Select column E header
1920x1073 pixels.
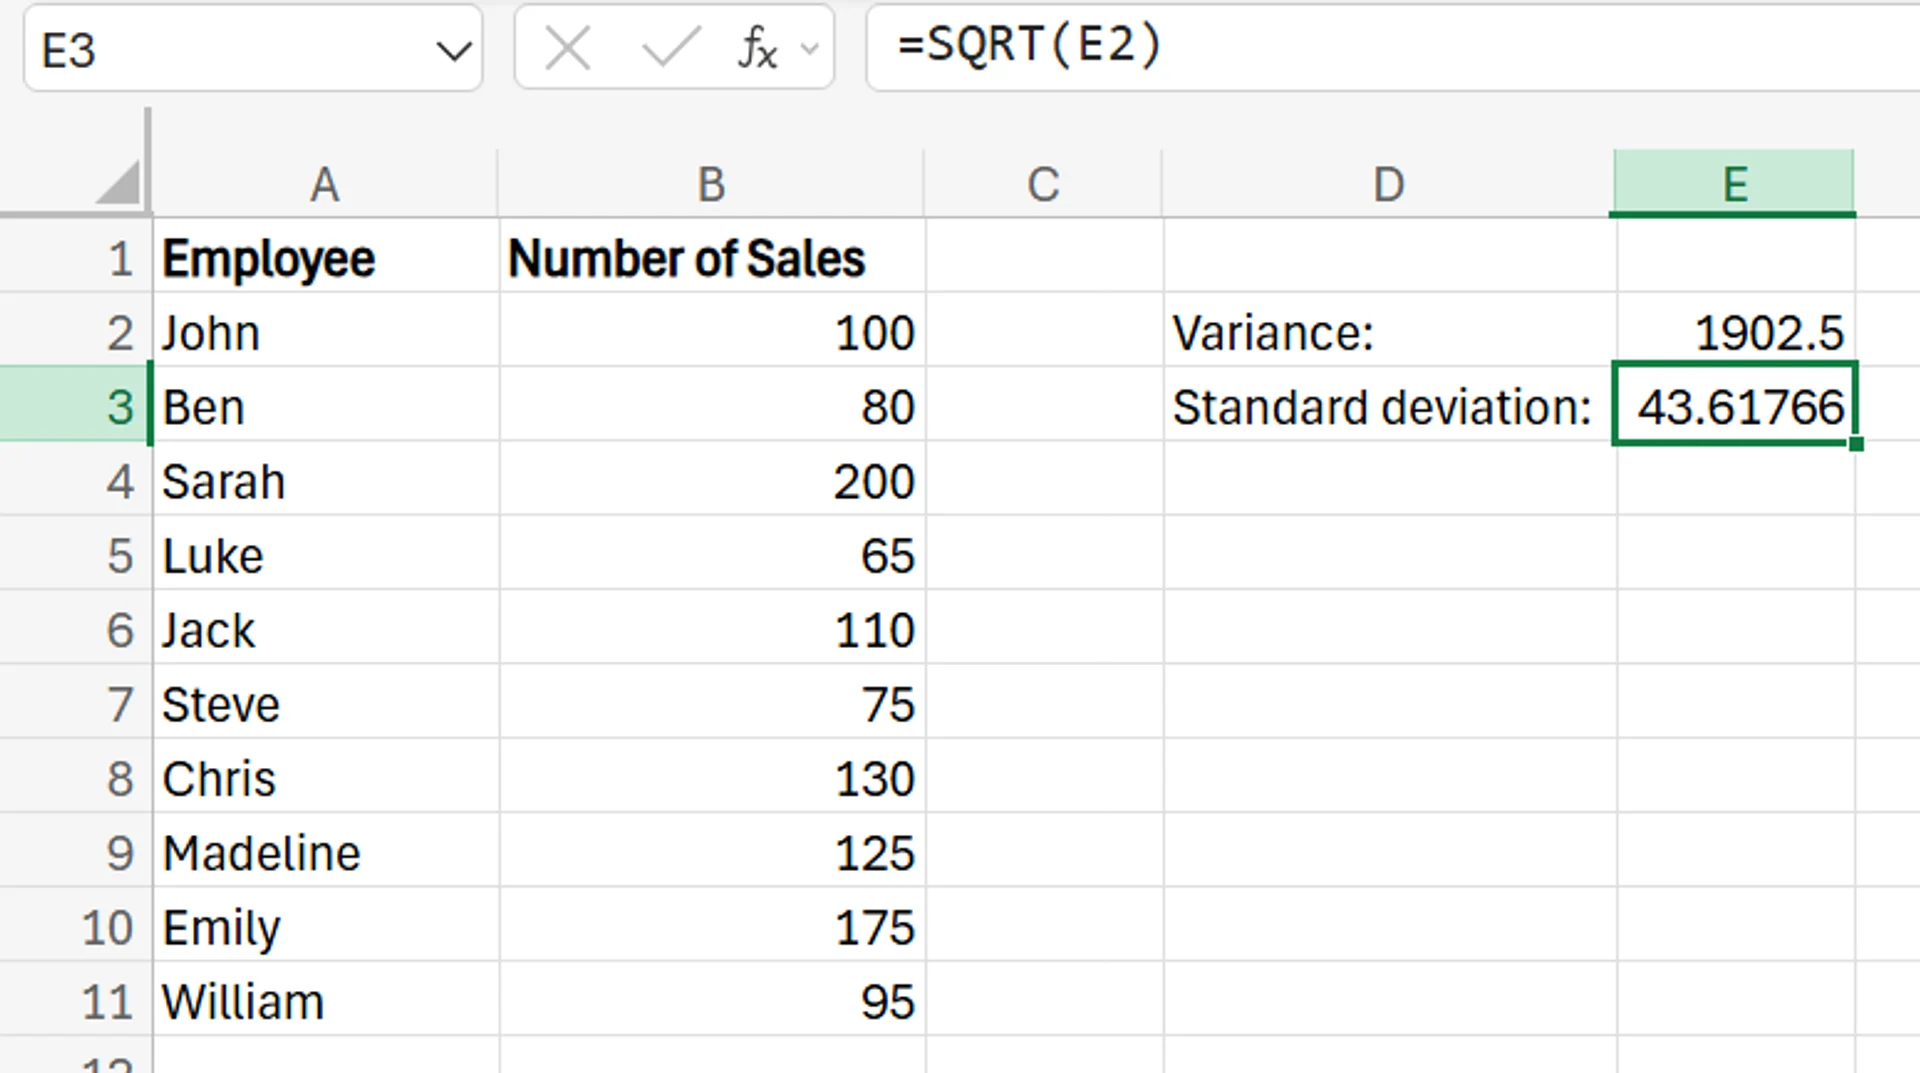point(1734,184)
